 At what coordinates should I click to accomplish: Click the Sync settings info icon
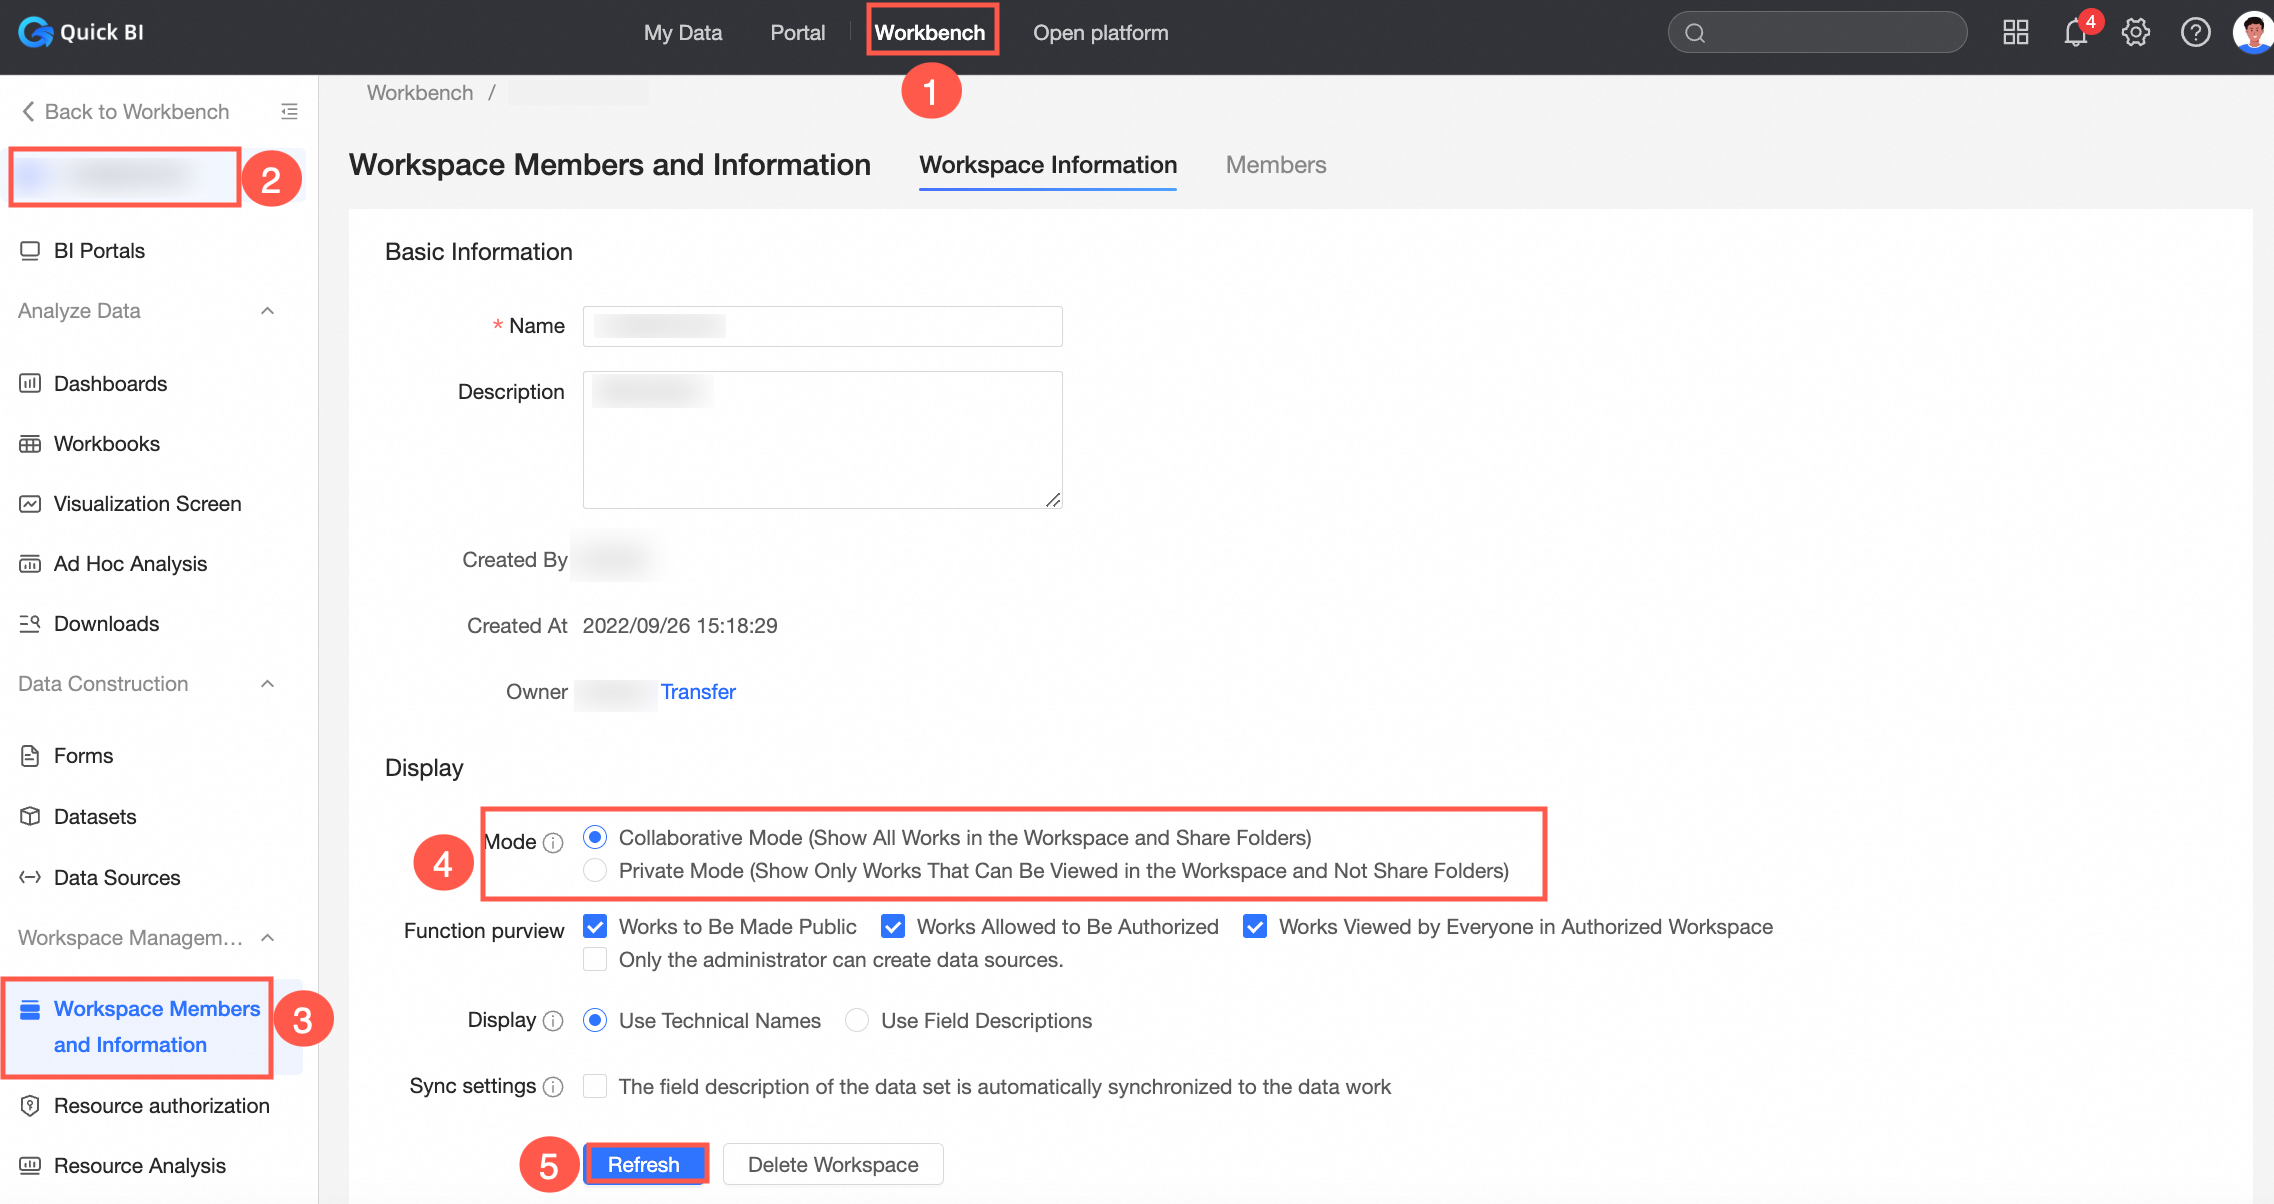coord(553,1087)
